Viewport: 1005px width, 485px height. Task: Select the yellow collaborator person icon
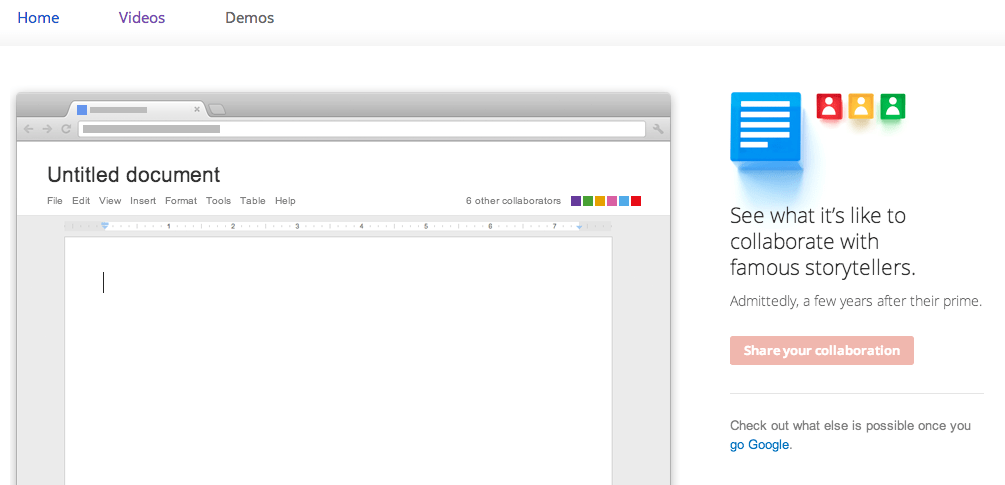point(861,106)
